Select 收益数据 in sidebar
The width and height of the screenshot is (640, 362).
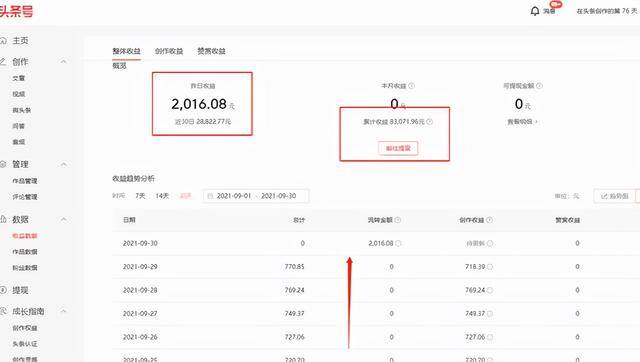25,236
